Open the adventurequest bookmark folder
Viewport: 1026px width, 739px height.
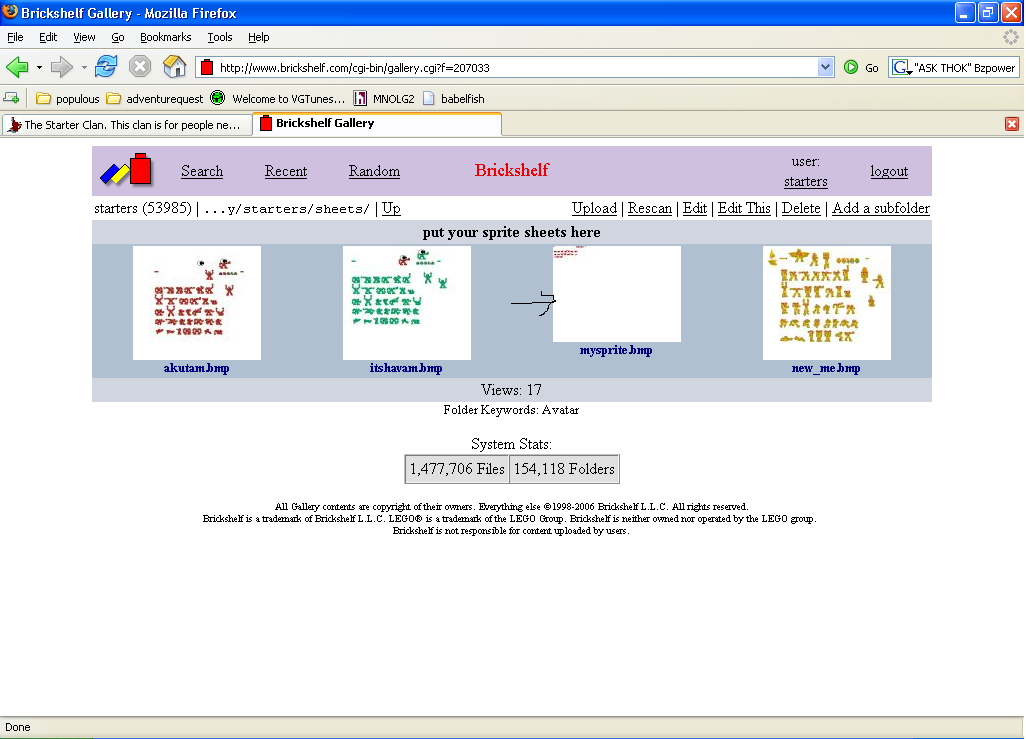pos(155,99)
